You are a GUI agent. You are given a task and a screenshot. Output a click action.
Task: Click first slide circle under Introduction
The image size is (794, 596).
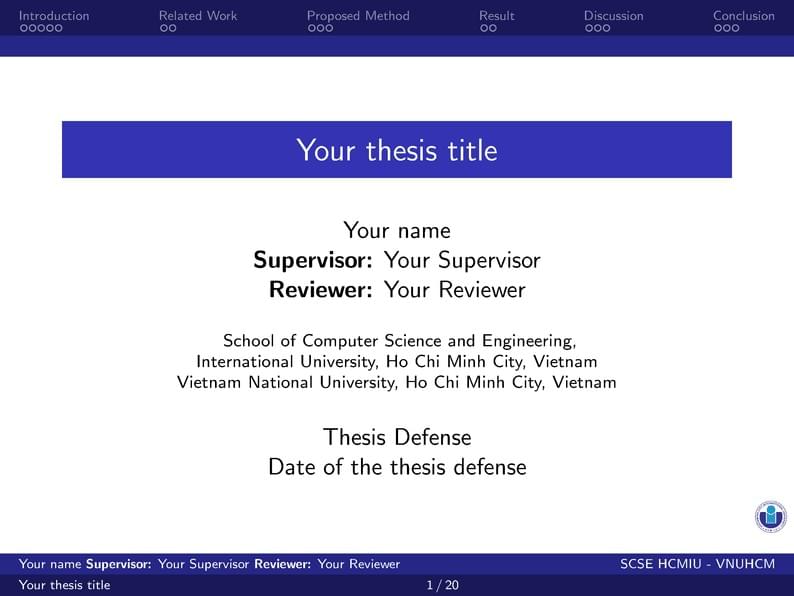coord(23,29)
